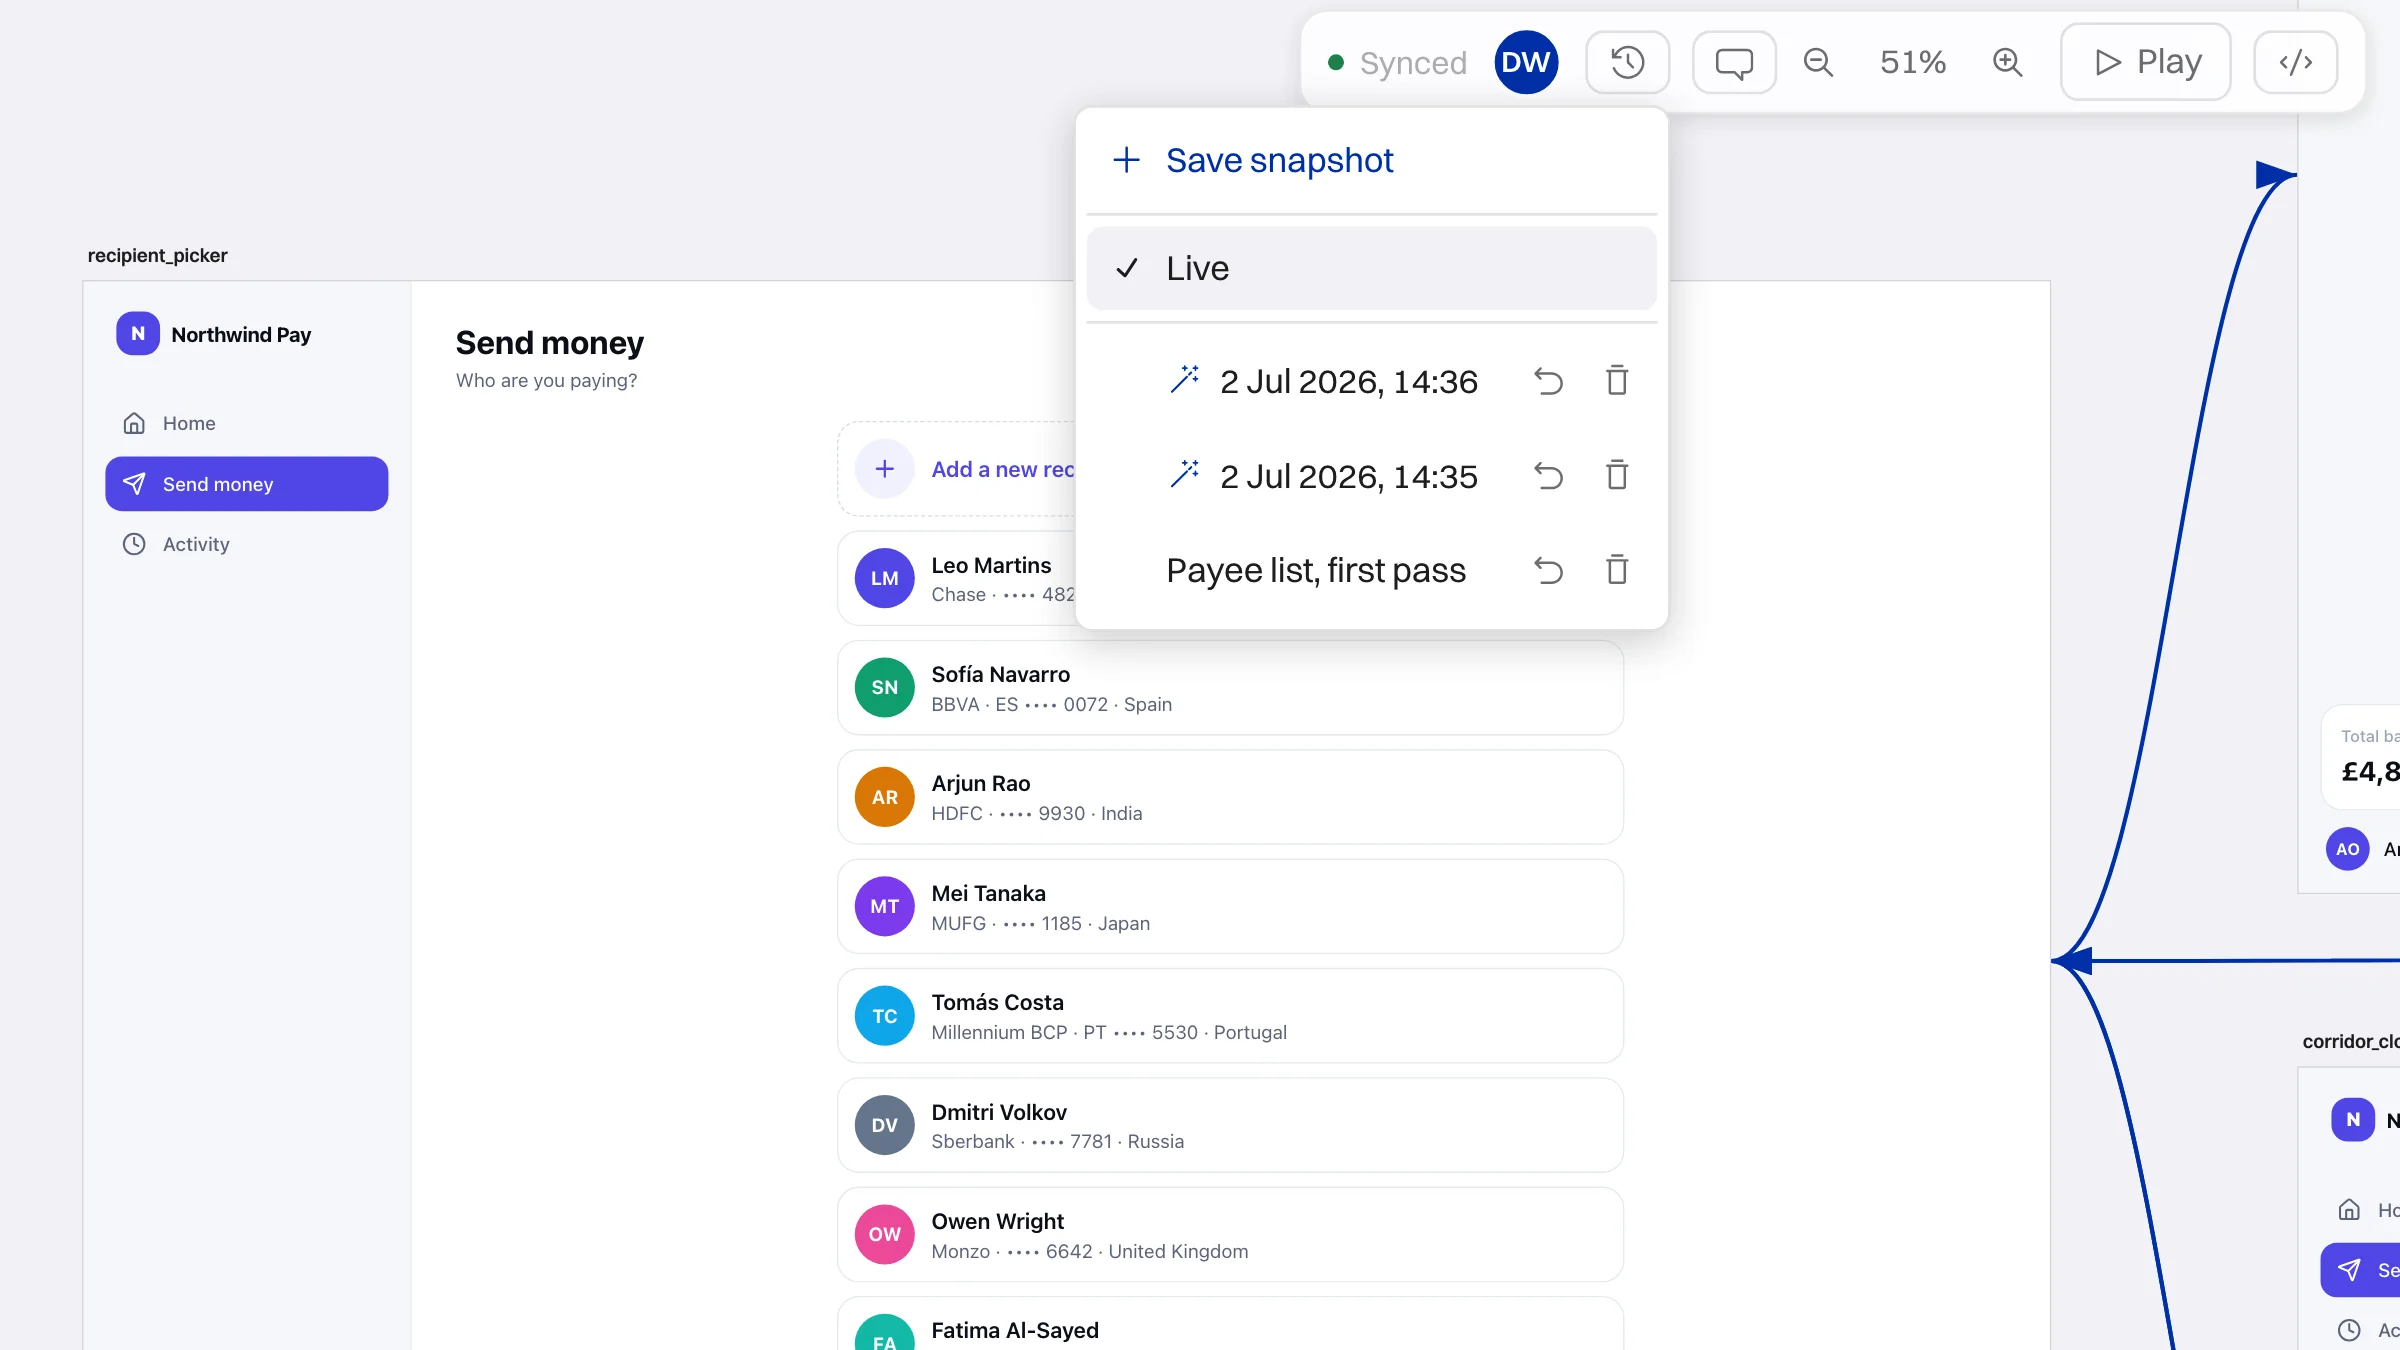Click the plus icon for adding a recipient
Screen dimensions: 2400x1350
pyautogui.click(x=885, y=469)
